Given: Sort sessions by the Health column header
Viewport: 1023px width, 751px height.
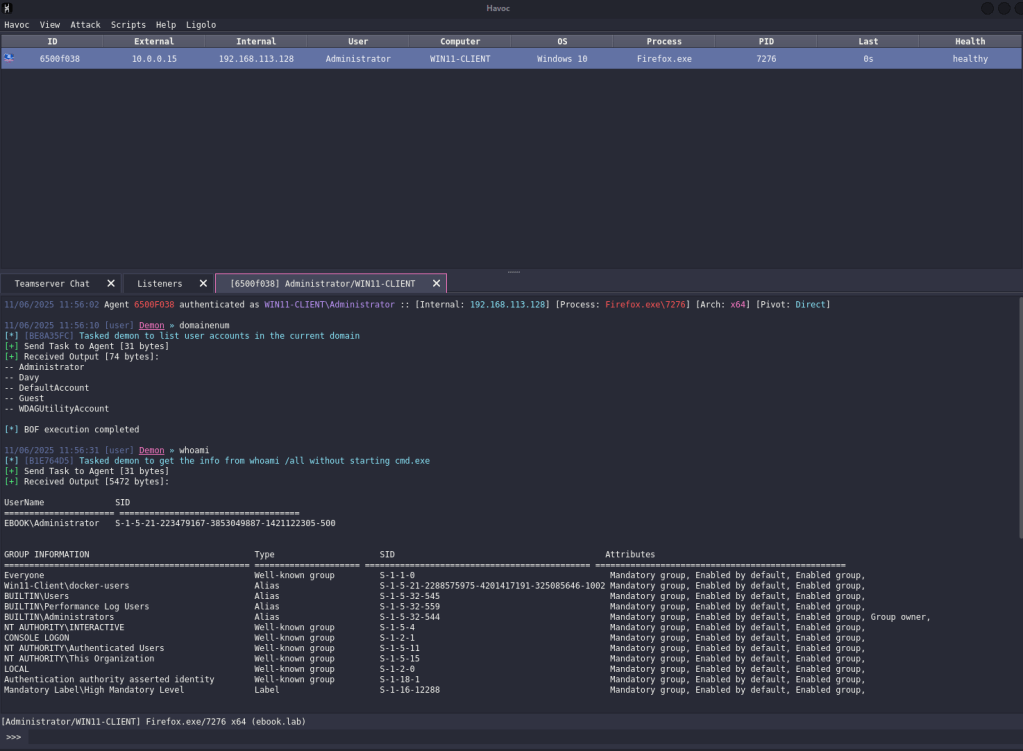Looking at the screenshot, I should pyautogui.click(x=969, y=42).
